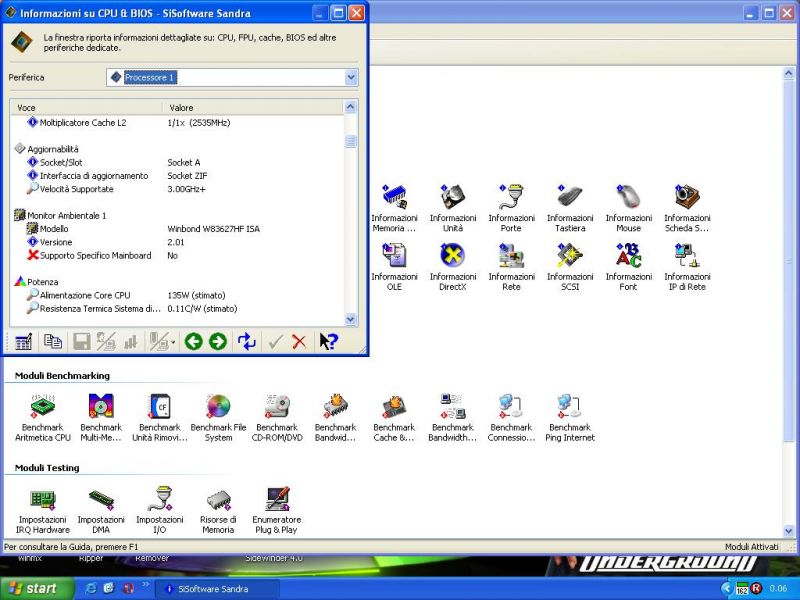Select the Potenza group row
Screen dimensions: 800x600
pyautogui.click(x=177, y=282)
